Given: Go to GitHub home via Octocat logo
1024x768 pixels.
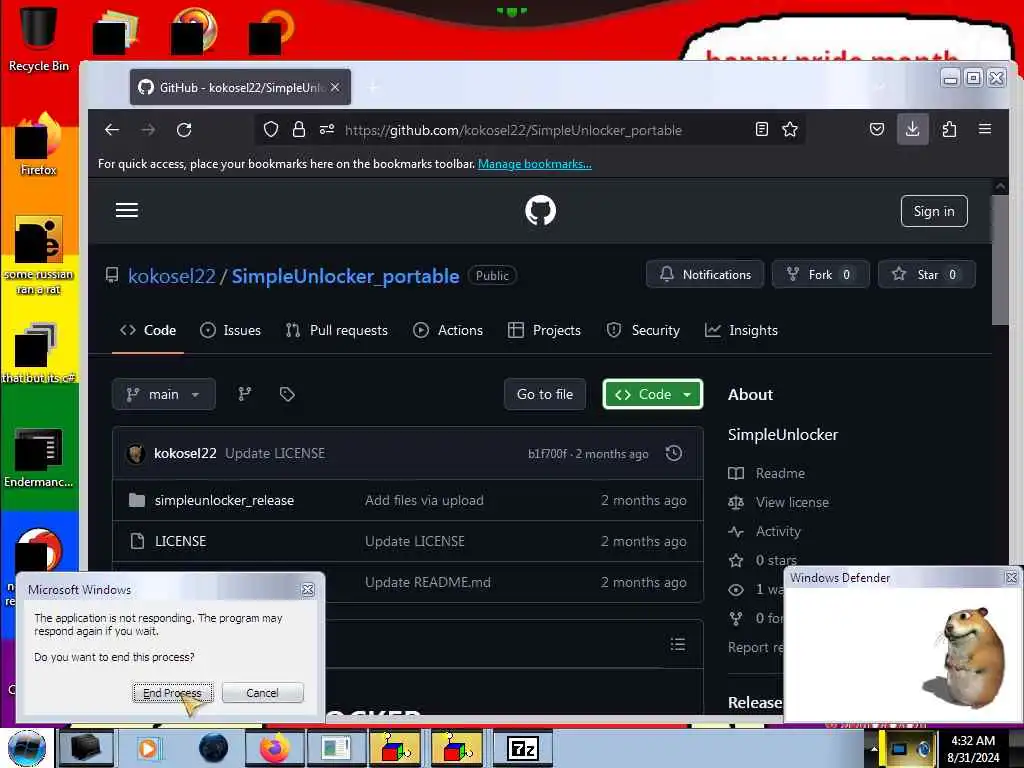Looking at the screenshot, I should coord(540,210).
